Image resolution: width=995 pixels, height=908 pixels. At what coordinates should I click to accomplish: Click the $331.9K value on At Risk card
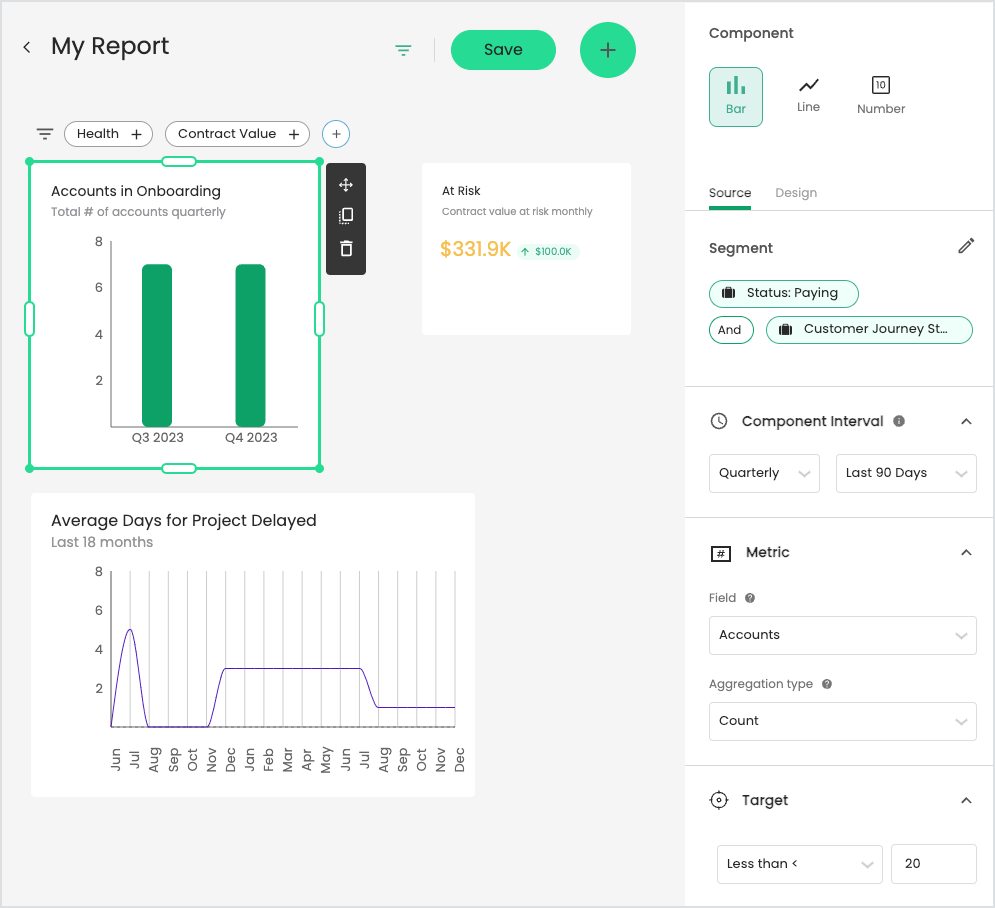[x=475, y=249]
